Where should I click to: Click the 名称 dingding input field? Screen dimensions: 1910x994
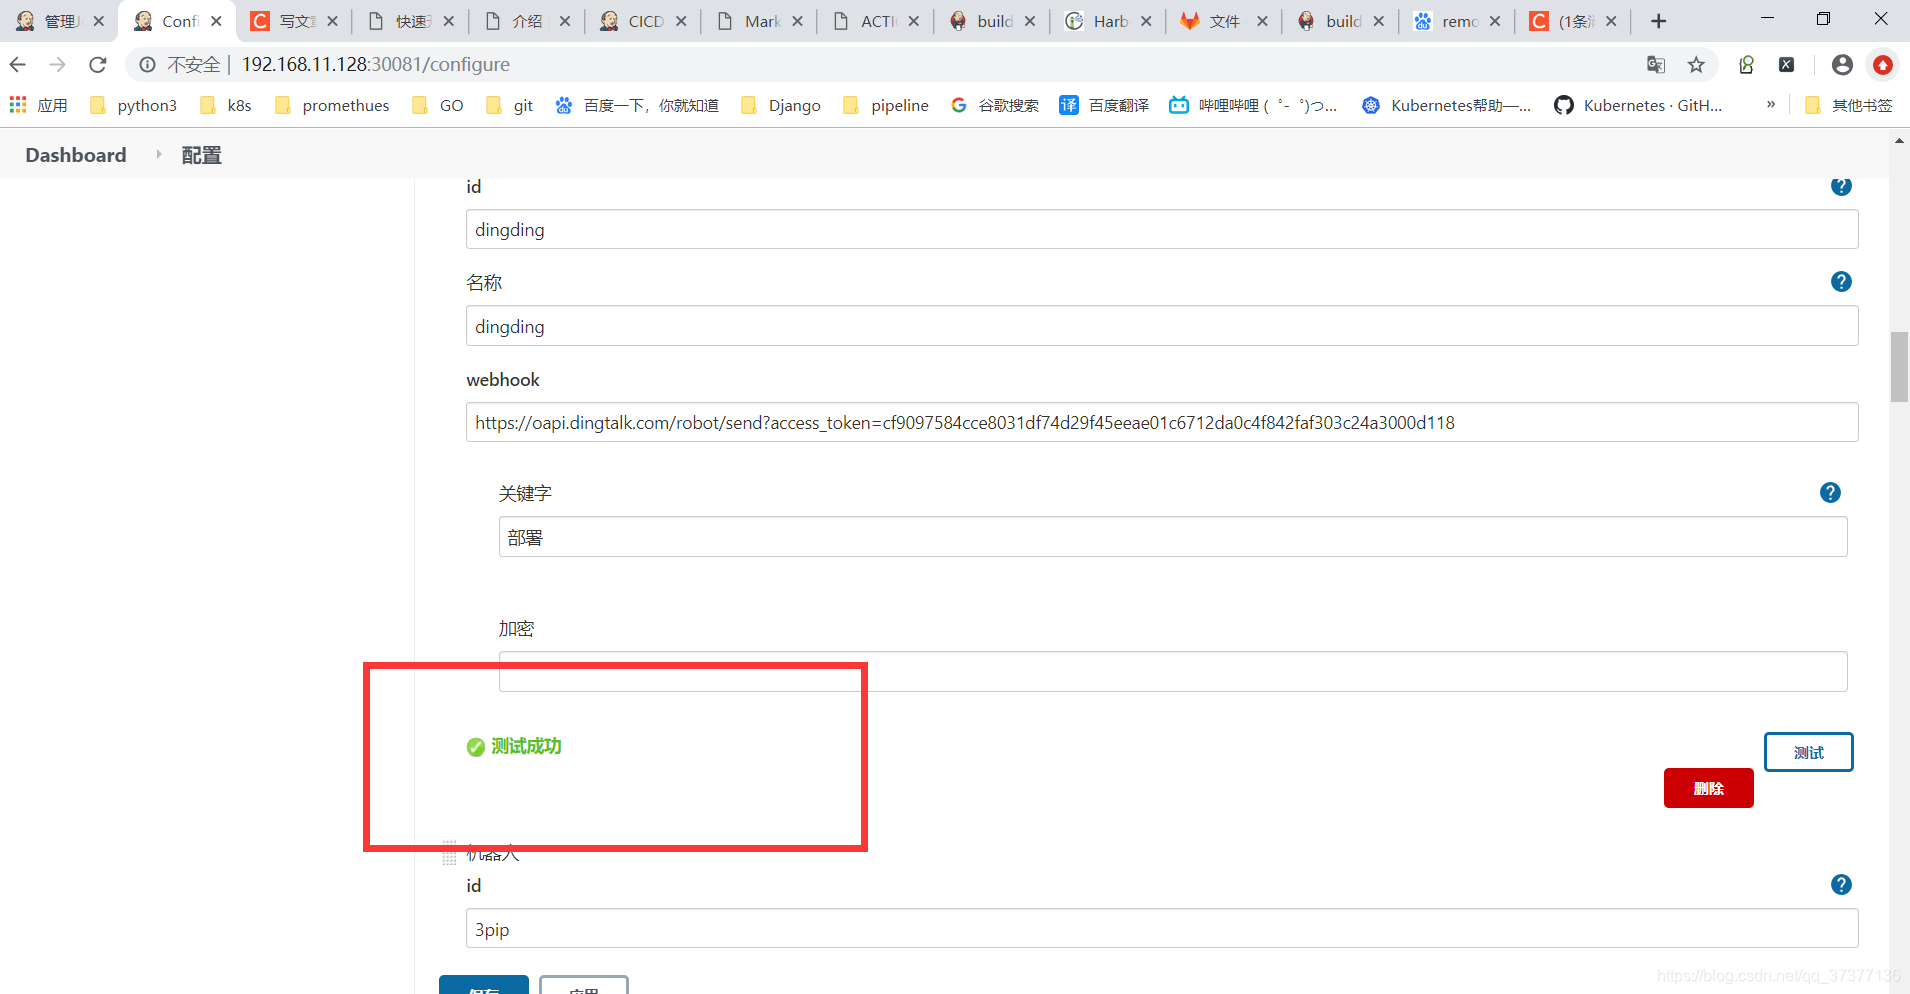coord(1162,326)
